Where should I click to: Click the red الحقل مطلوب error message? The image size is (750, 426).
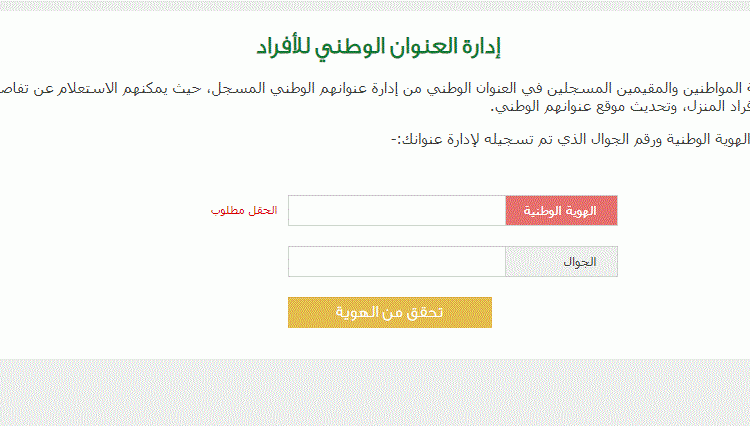coord(244,210)
